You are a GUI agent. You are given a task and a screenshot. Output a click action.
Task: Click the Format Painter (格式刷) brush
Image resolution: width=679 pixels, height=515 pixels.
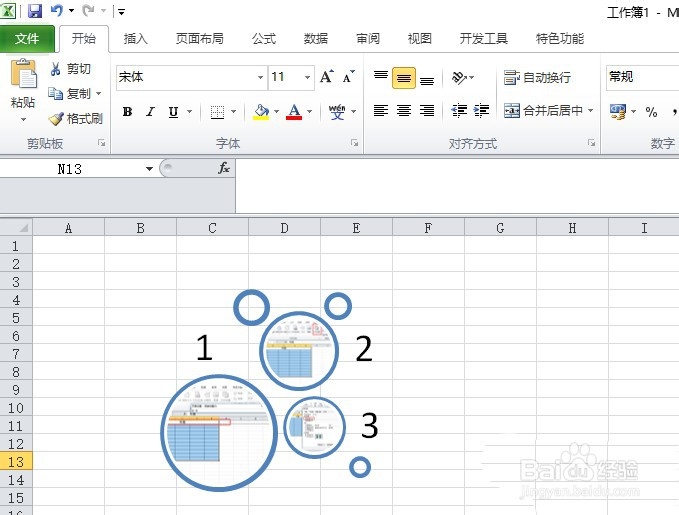56,119
